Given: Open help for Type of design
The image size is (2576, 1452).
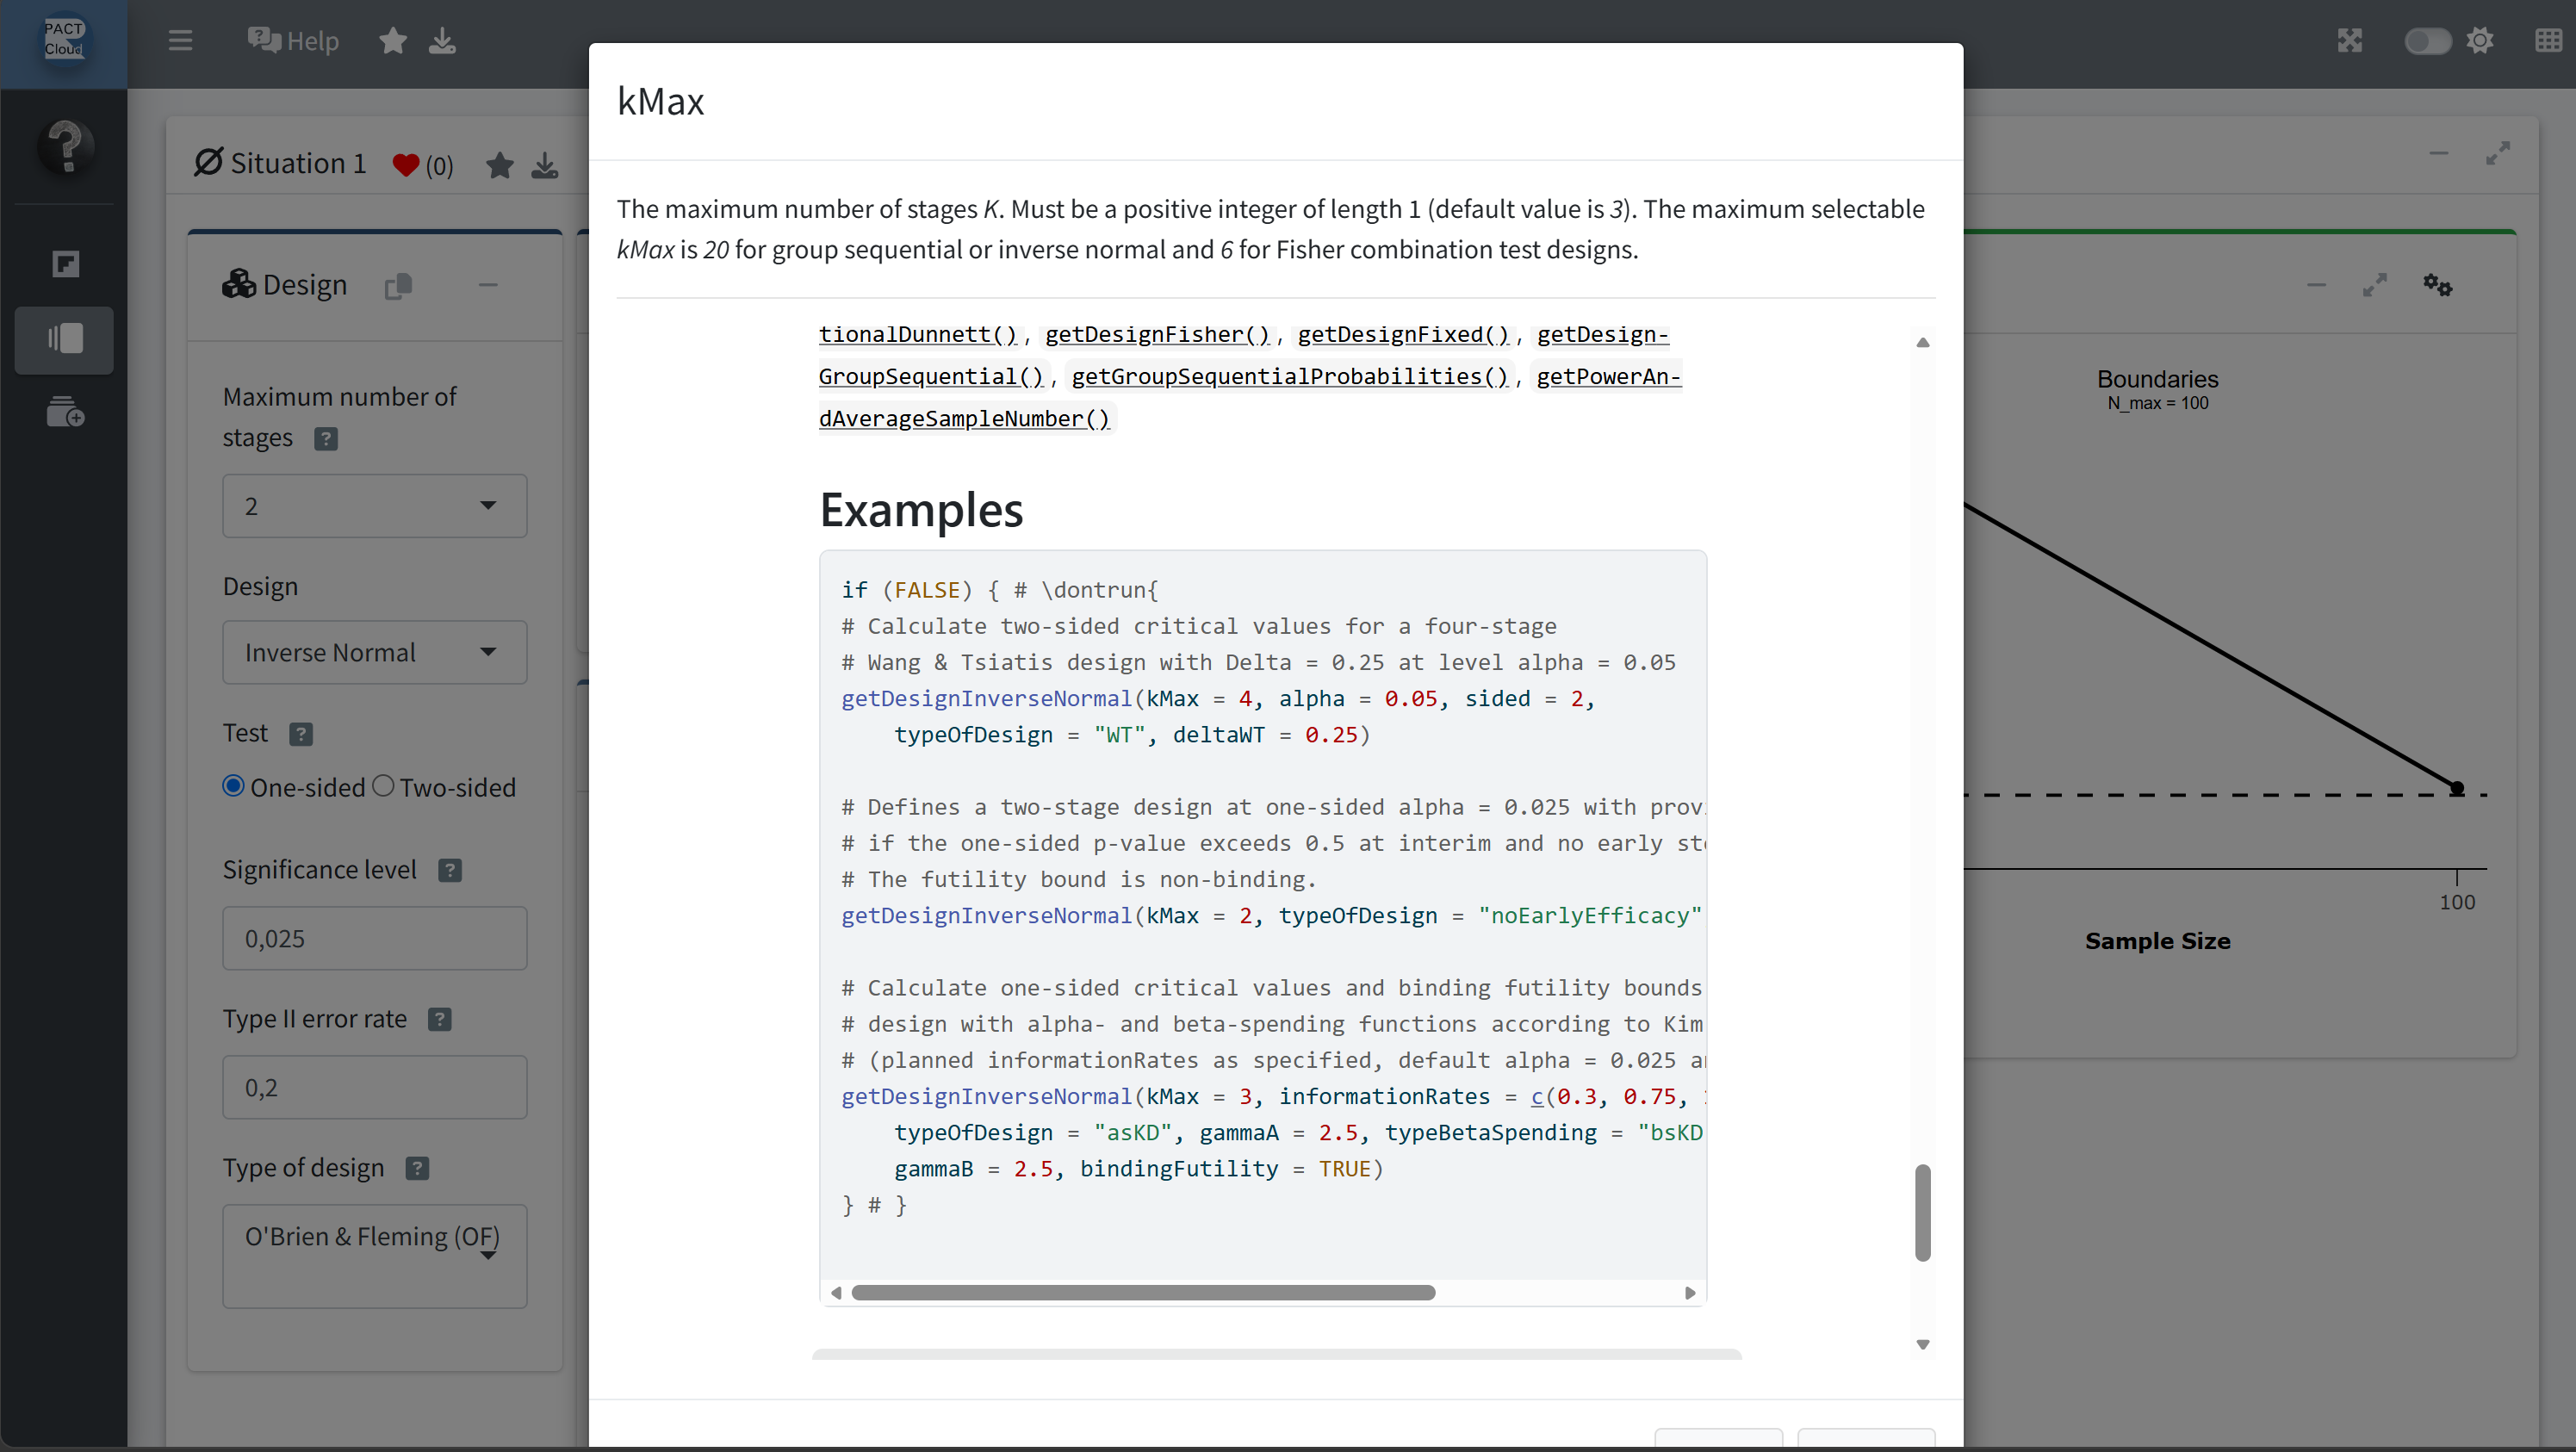Looking at the screenshot, I should pos(417,1169).
